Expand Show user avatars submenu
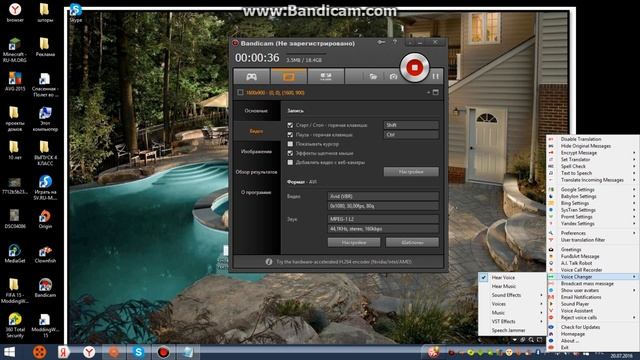The image size is (640, 360). [x=593, y=290]
